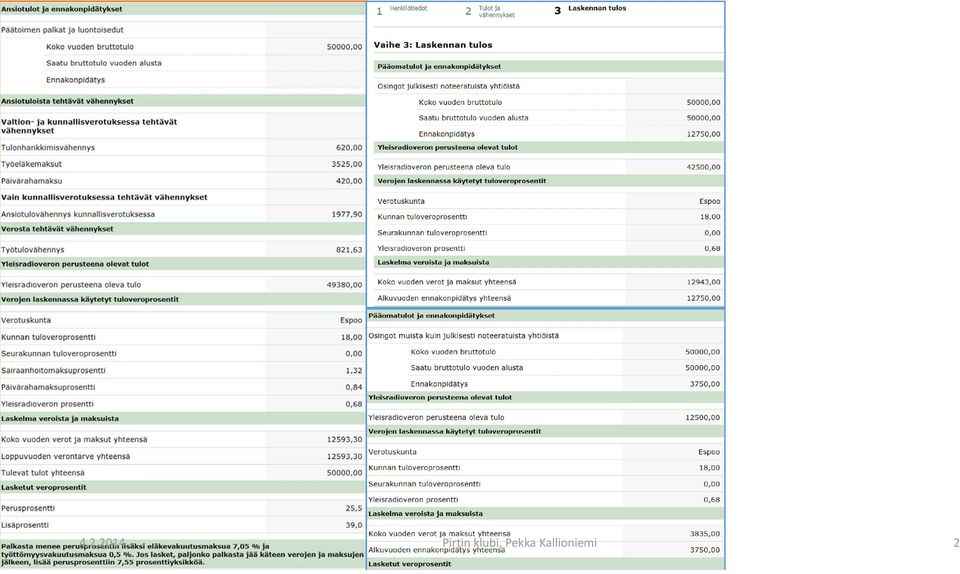
Task: Select step 3 Laskennan tulos tab
Action: coord(590,9)
